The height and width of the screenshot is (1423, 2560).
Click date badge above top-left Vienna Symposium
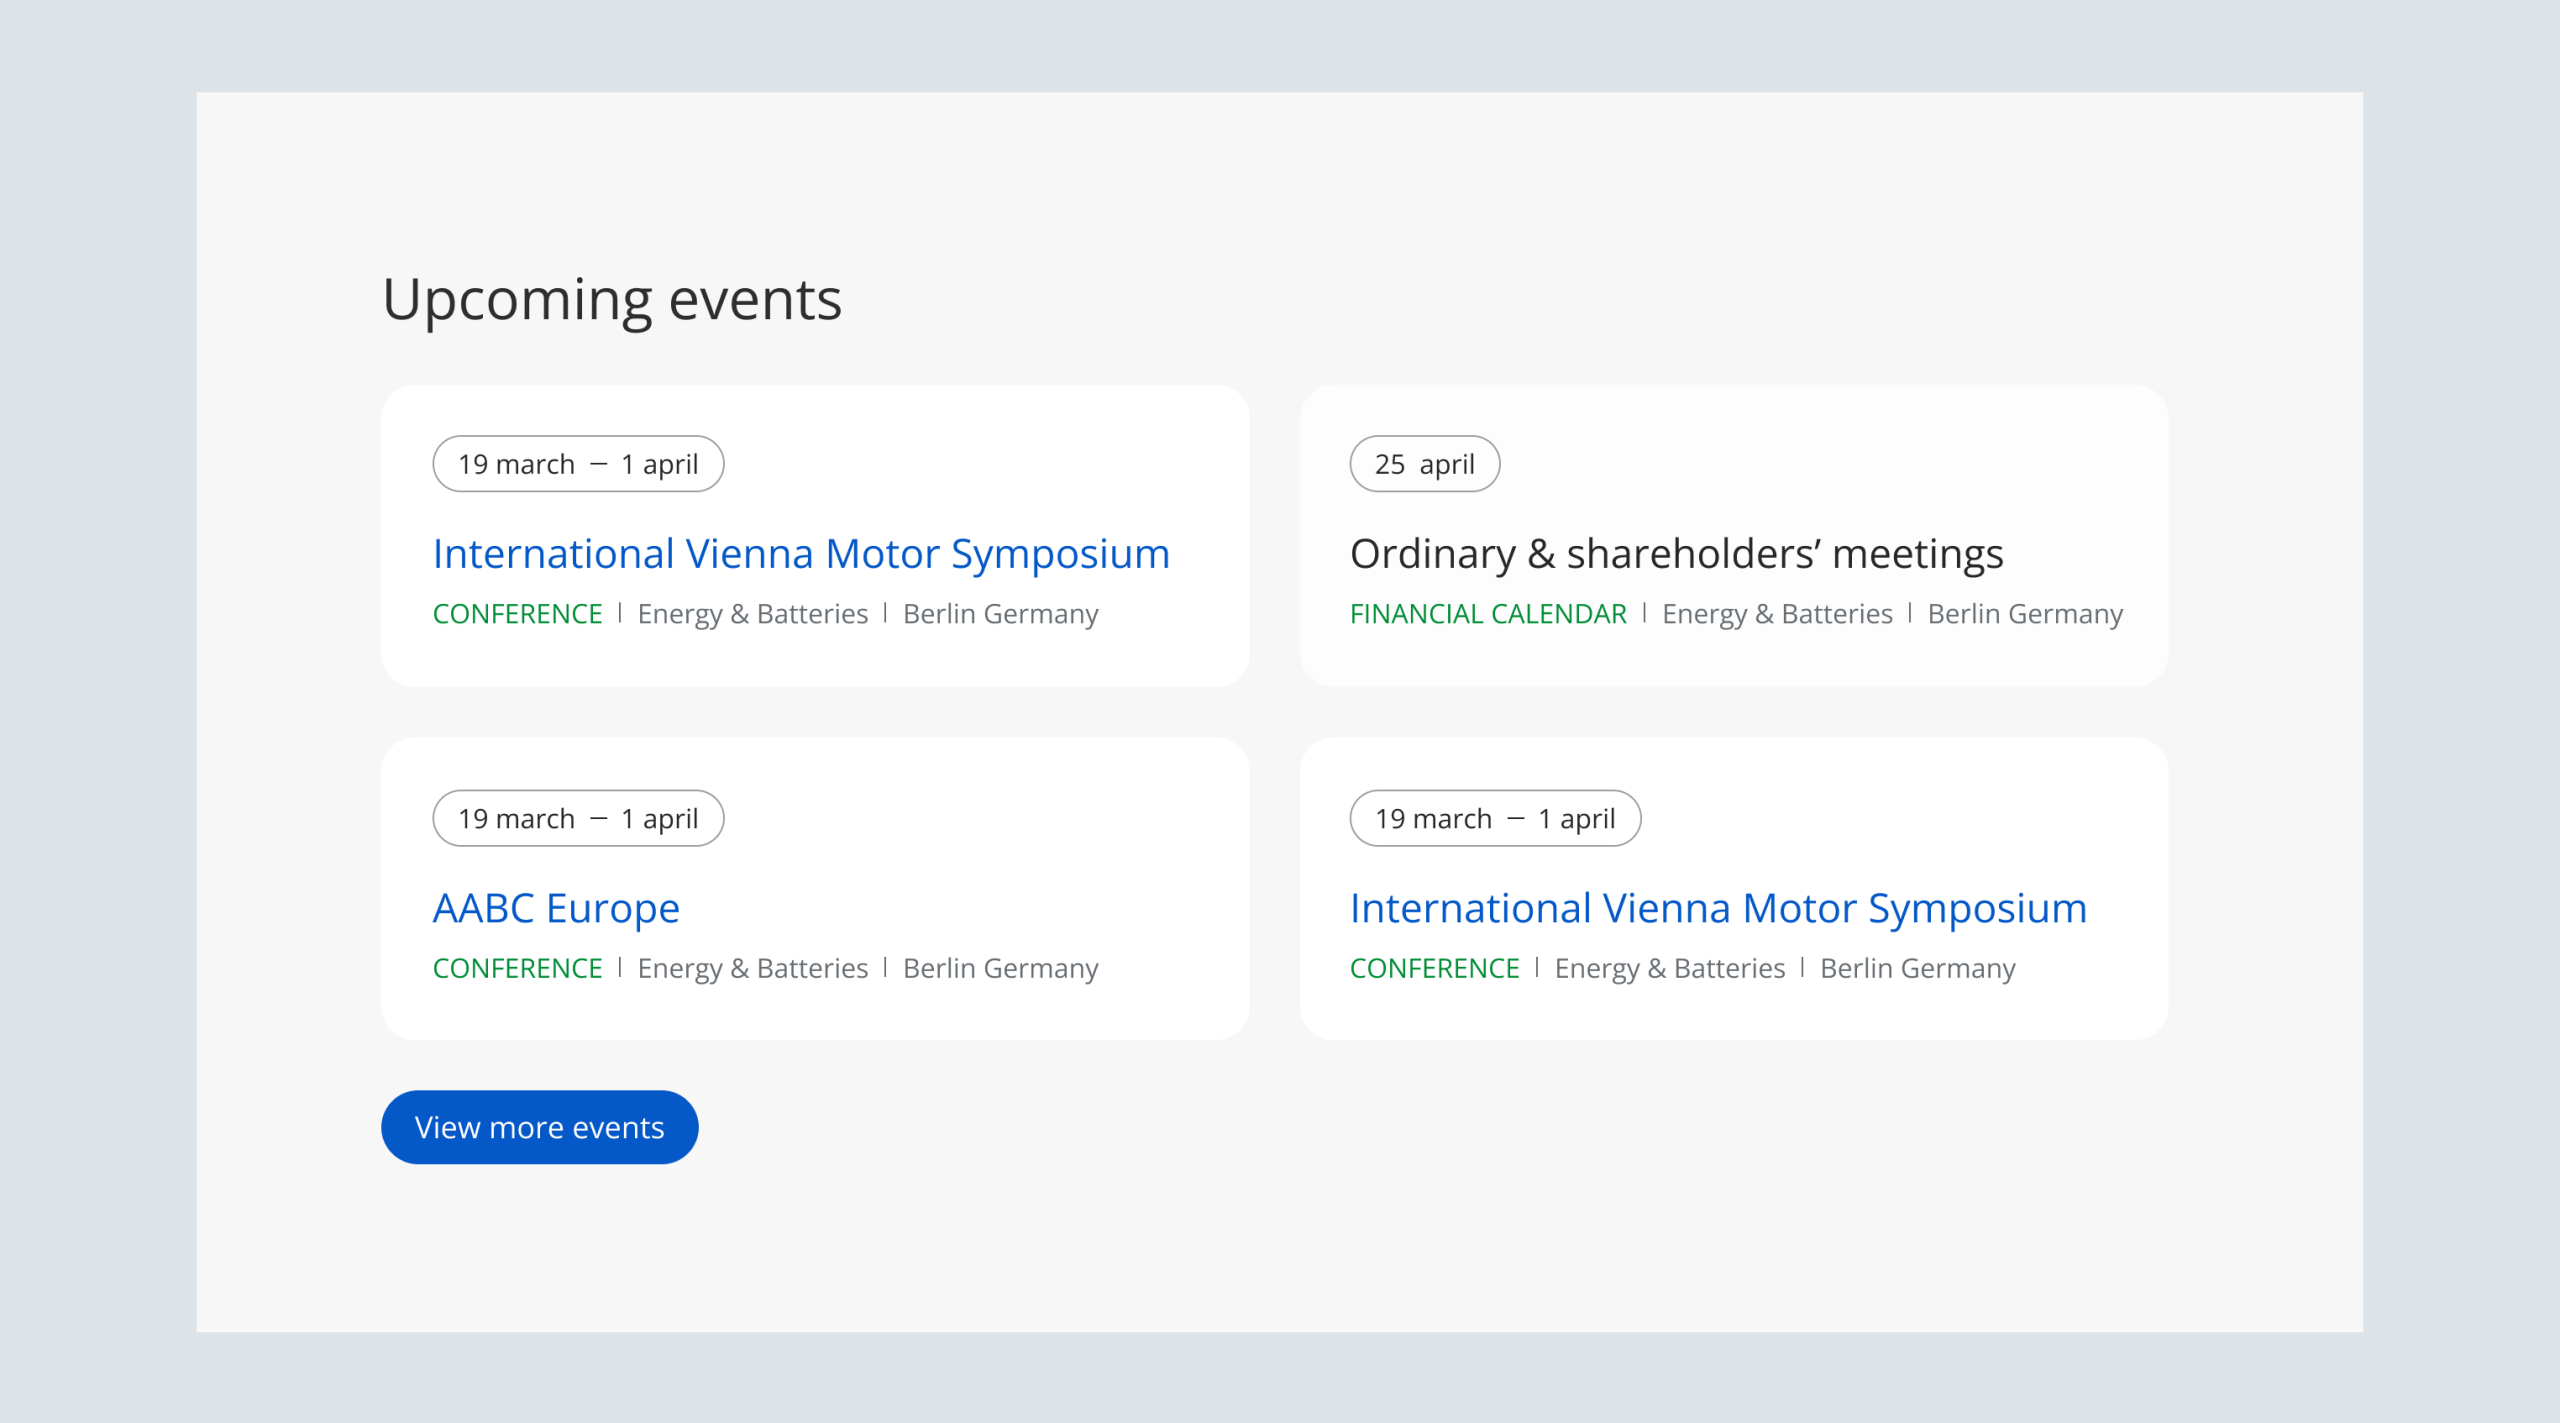click(578, 464)
